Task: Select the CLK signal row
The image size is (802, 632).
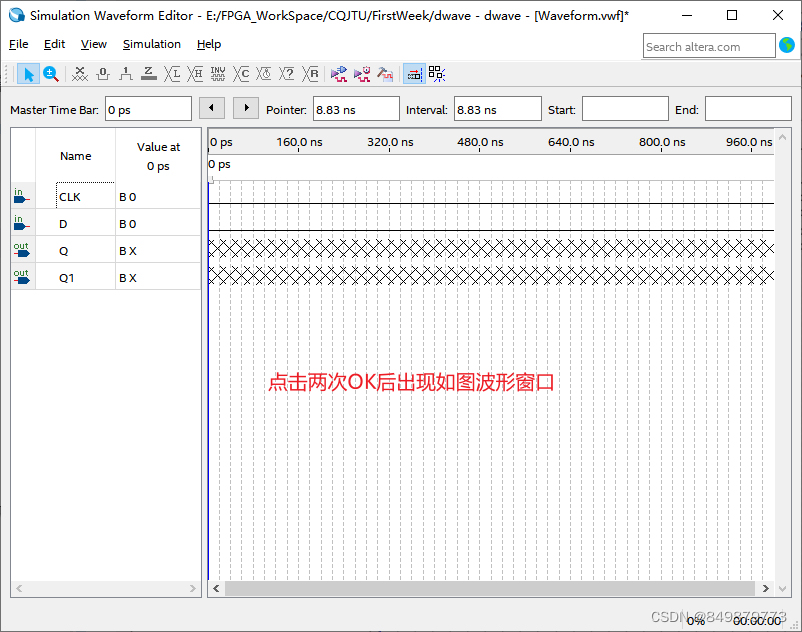Action: click(x=106, y=196)
